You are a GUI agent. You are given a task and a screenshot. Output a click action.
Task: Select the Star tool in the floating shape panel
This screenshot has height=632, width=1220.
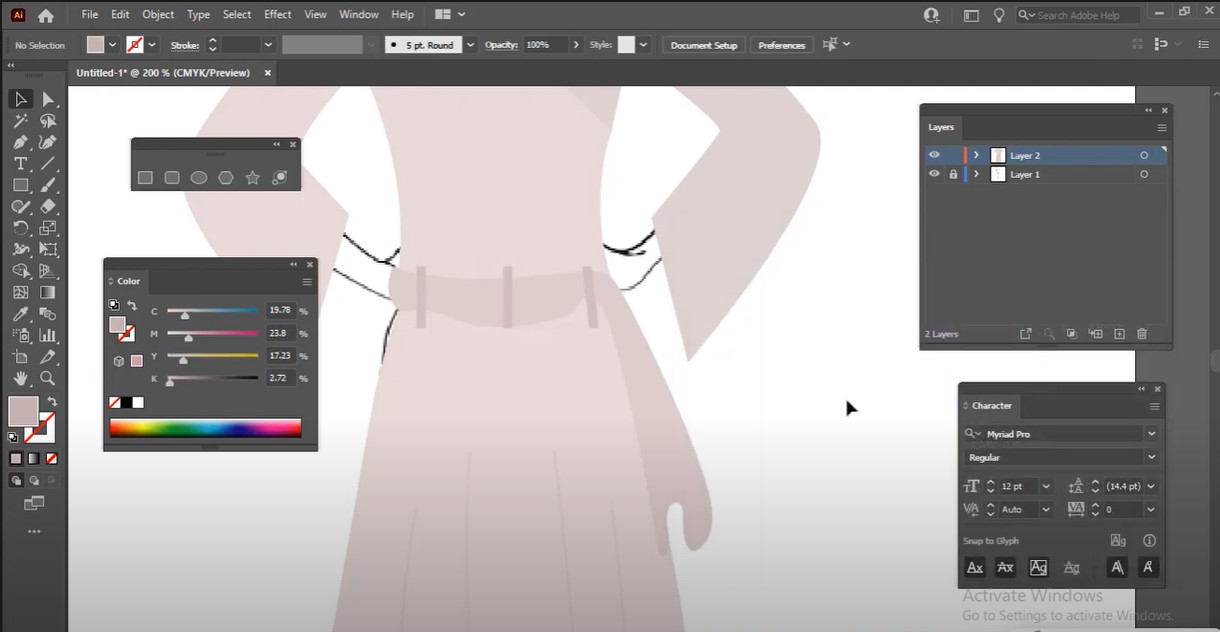253,178
